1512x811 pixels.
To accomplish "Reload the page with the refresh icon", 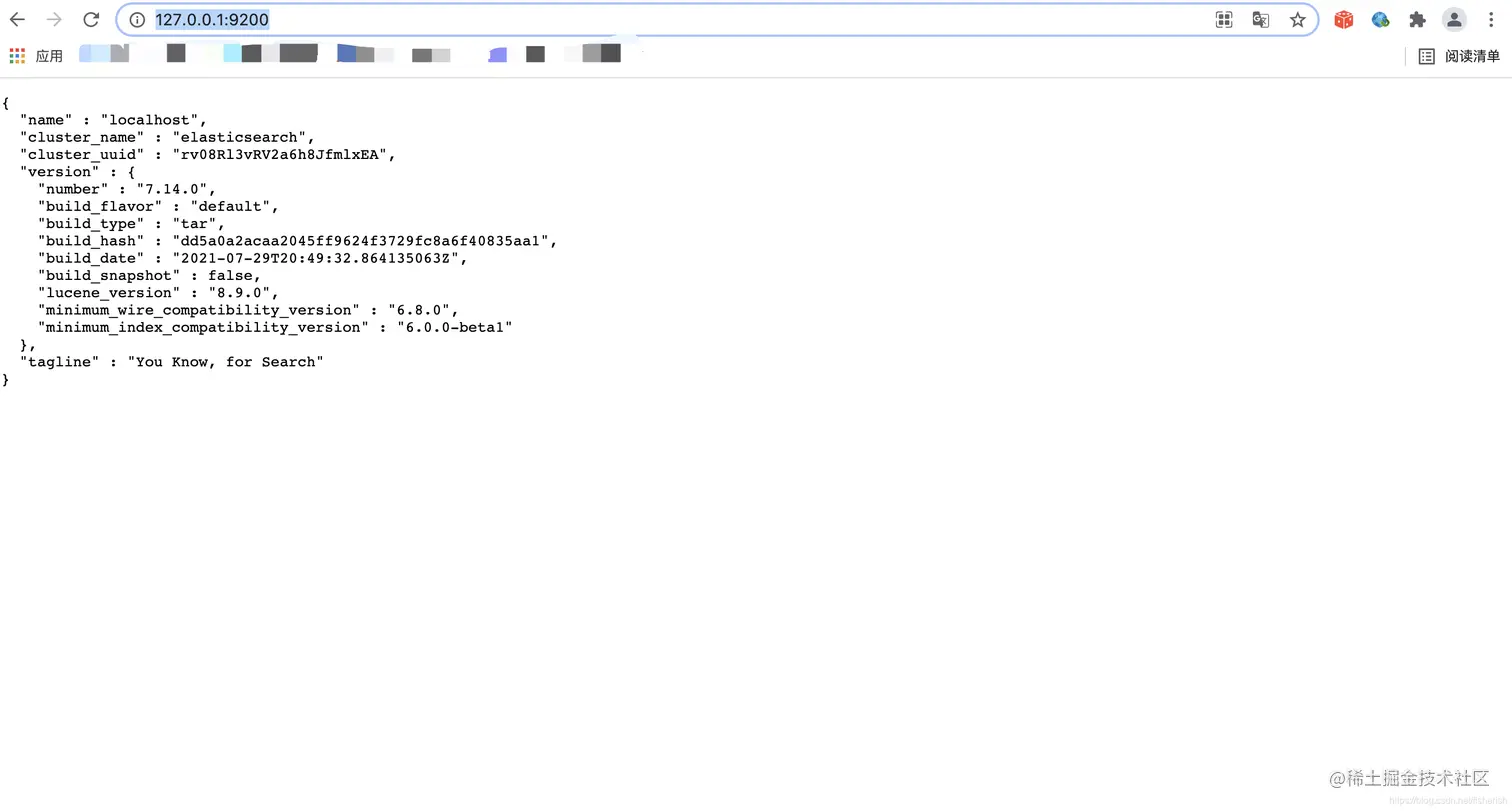I will 91,20.
